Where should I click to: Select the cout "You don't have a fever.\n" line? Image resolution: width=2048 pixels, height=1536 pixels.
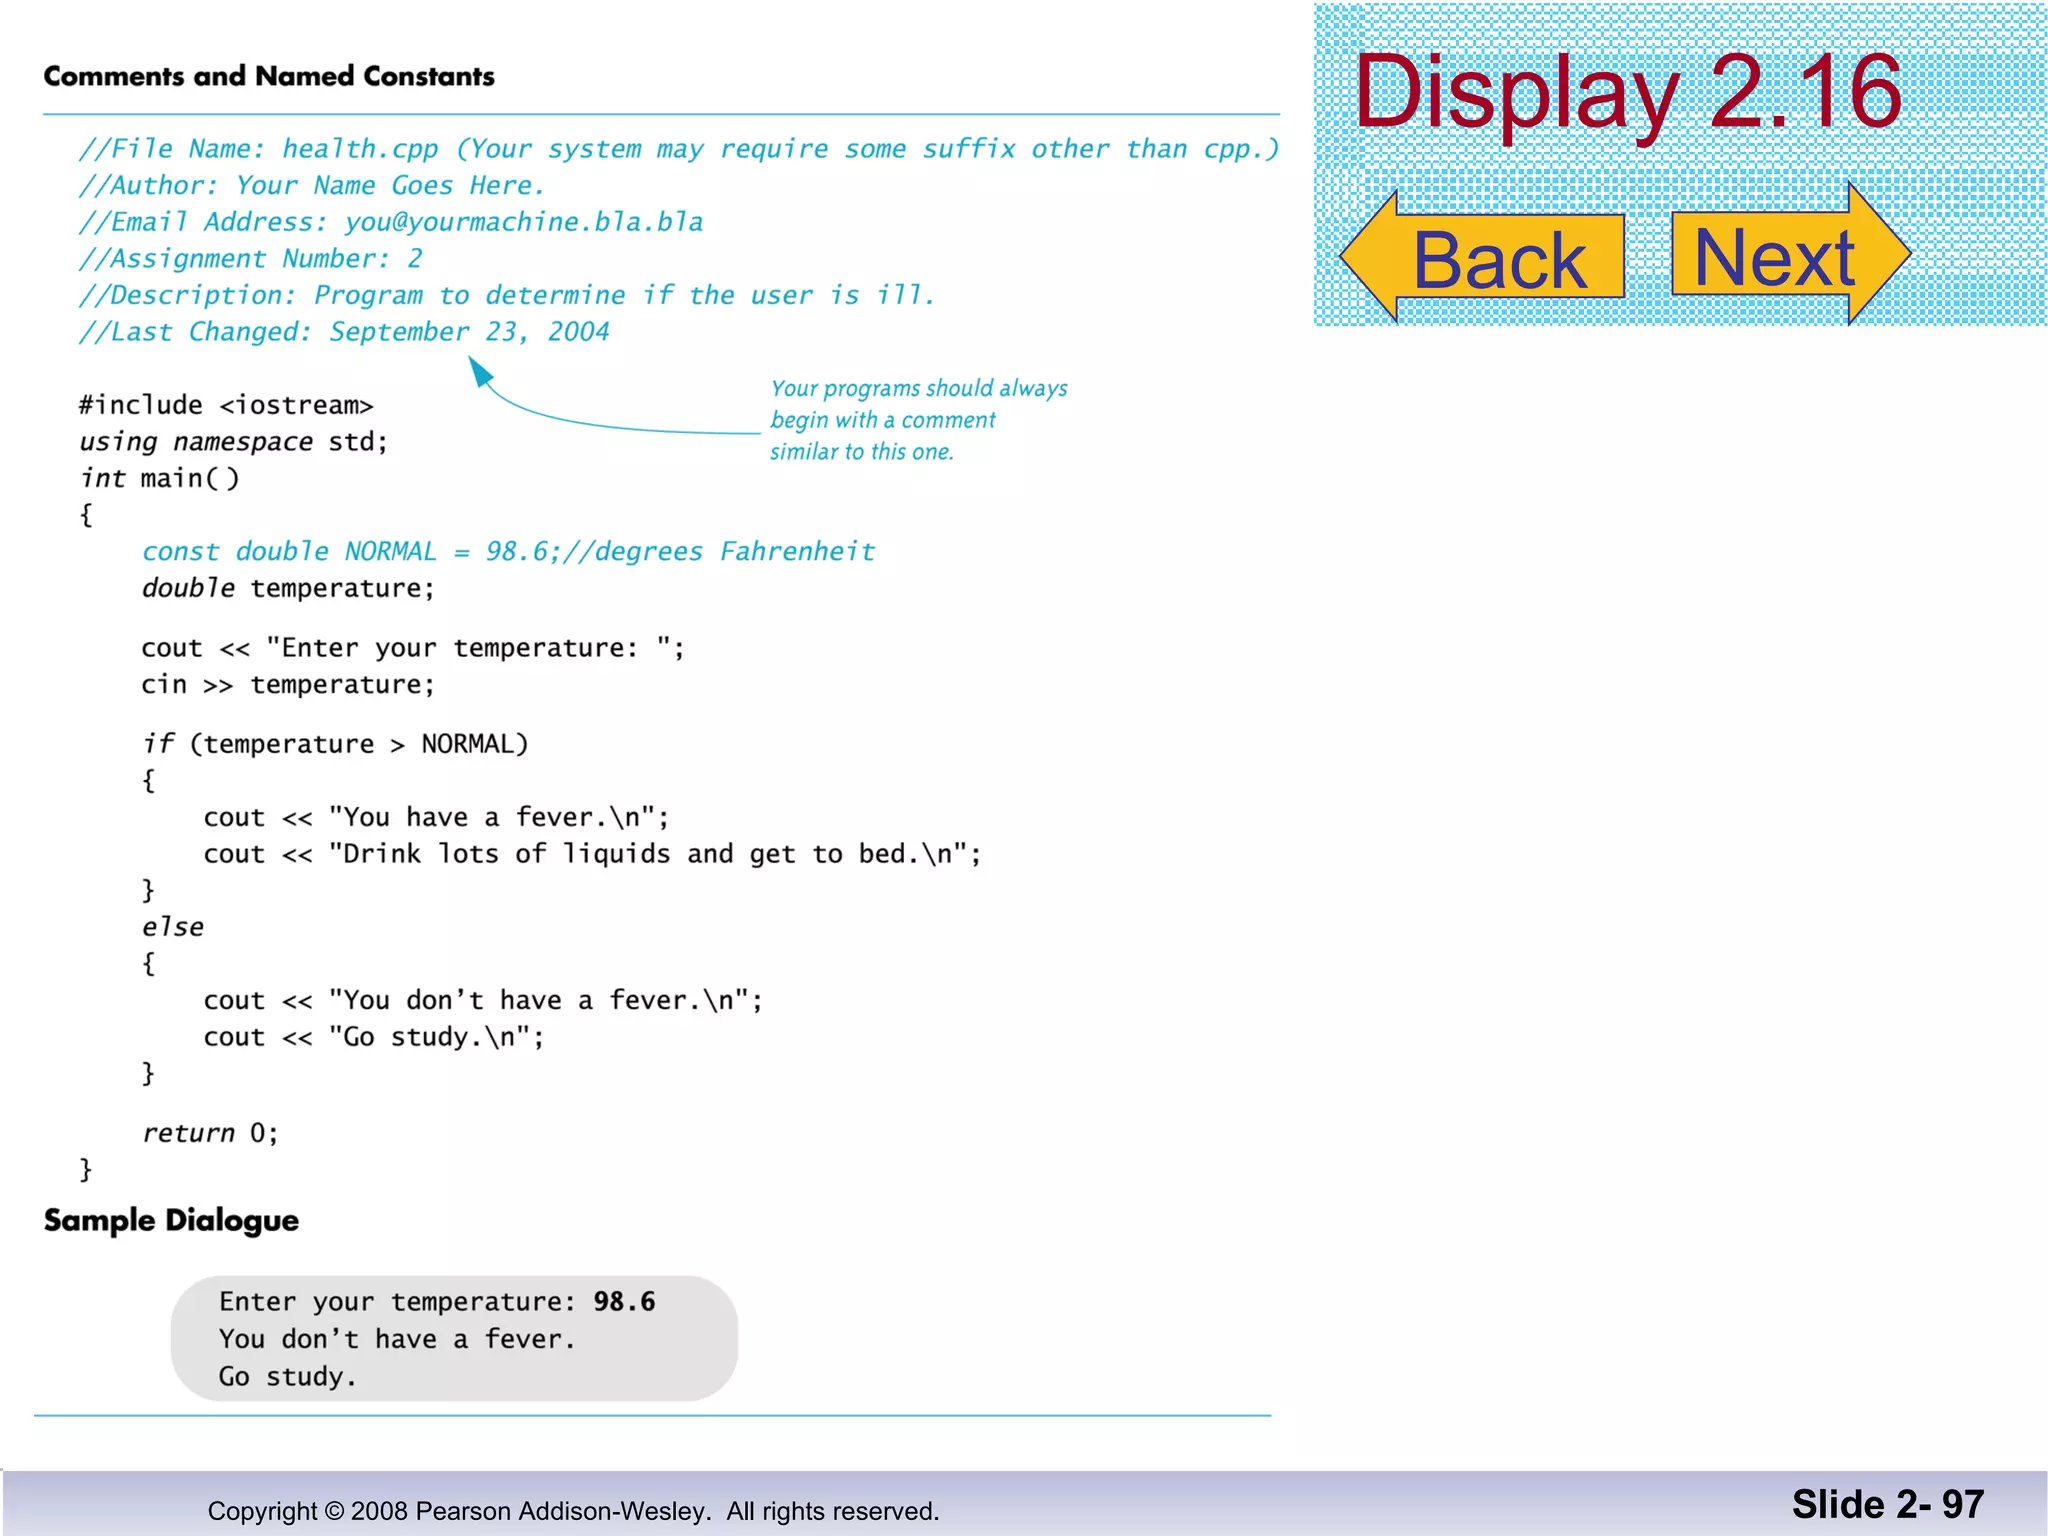[483, 1001]
